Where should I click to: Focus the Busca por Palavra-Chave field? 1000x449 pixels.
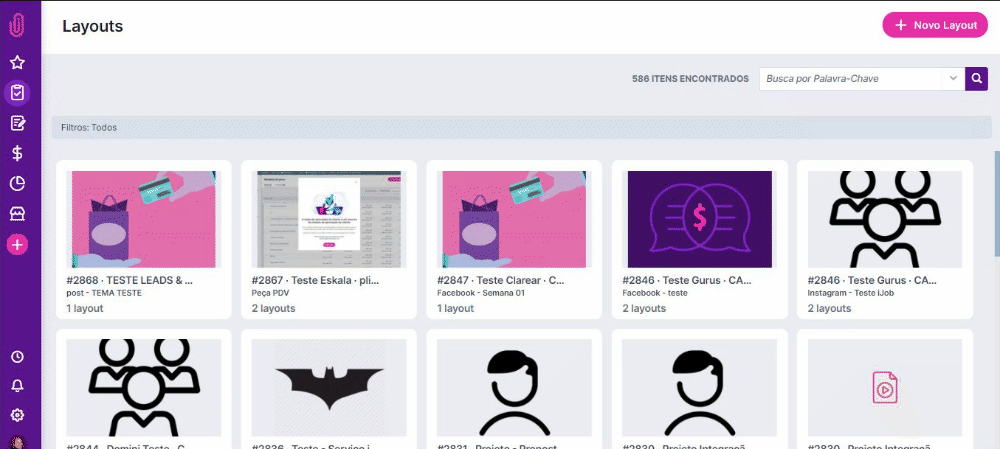pyautogui.click(x=851, y=79)
